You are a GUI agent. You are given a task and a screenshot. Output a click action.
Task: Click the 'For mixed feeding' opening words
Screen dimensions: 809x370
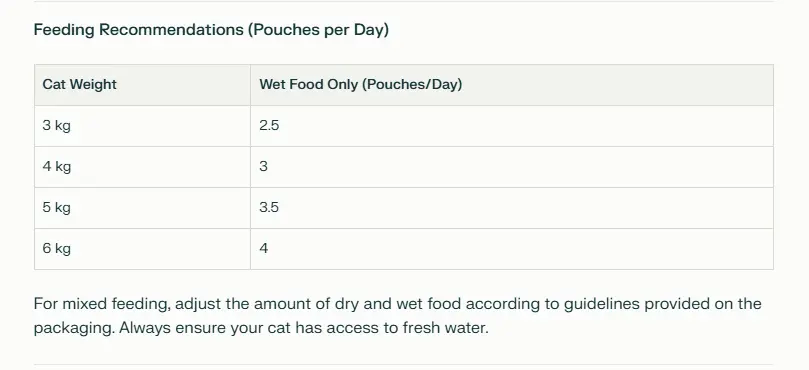point(102,304)
